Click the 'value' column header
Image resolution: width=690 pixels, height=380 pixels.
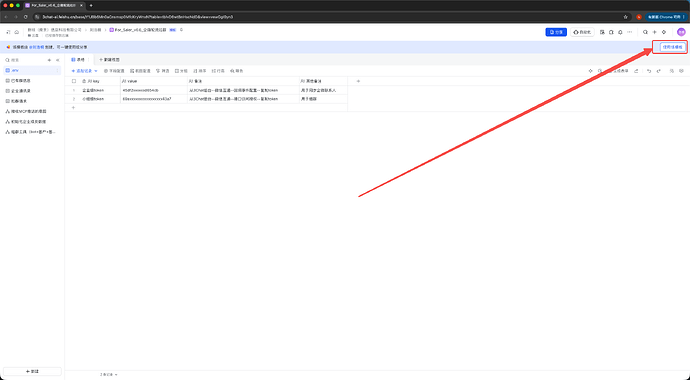pyautogui.click(x=154, y=81)
